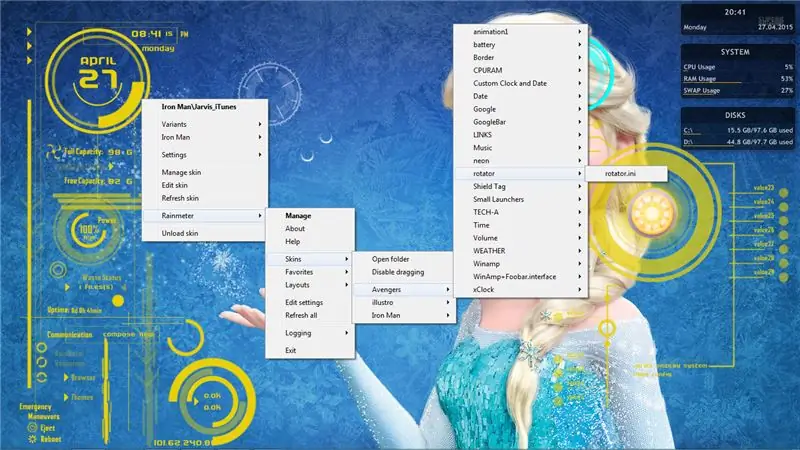Open Iron Man entry below illustro

coord(403,315)
